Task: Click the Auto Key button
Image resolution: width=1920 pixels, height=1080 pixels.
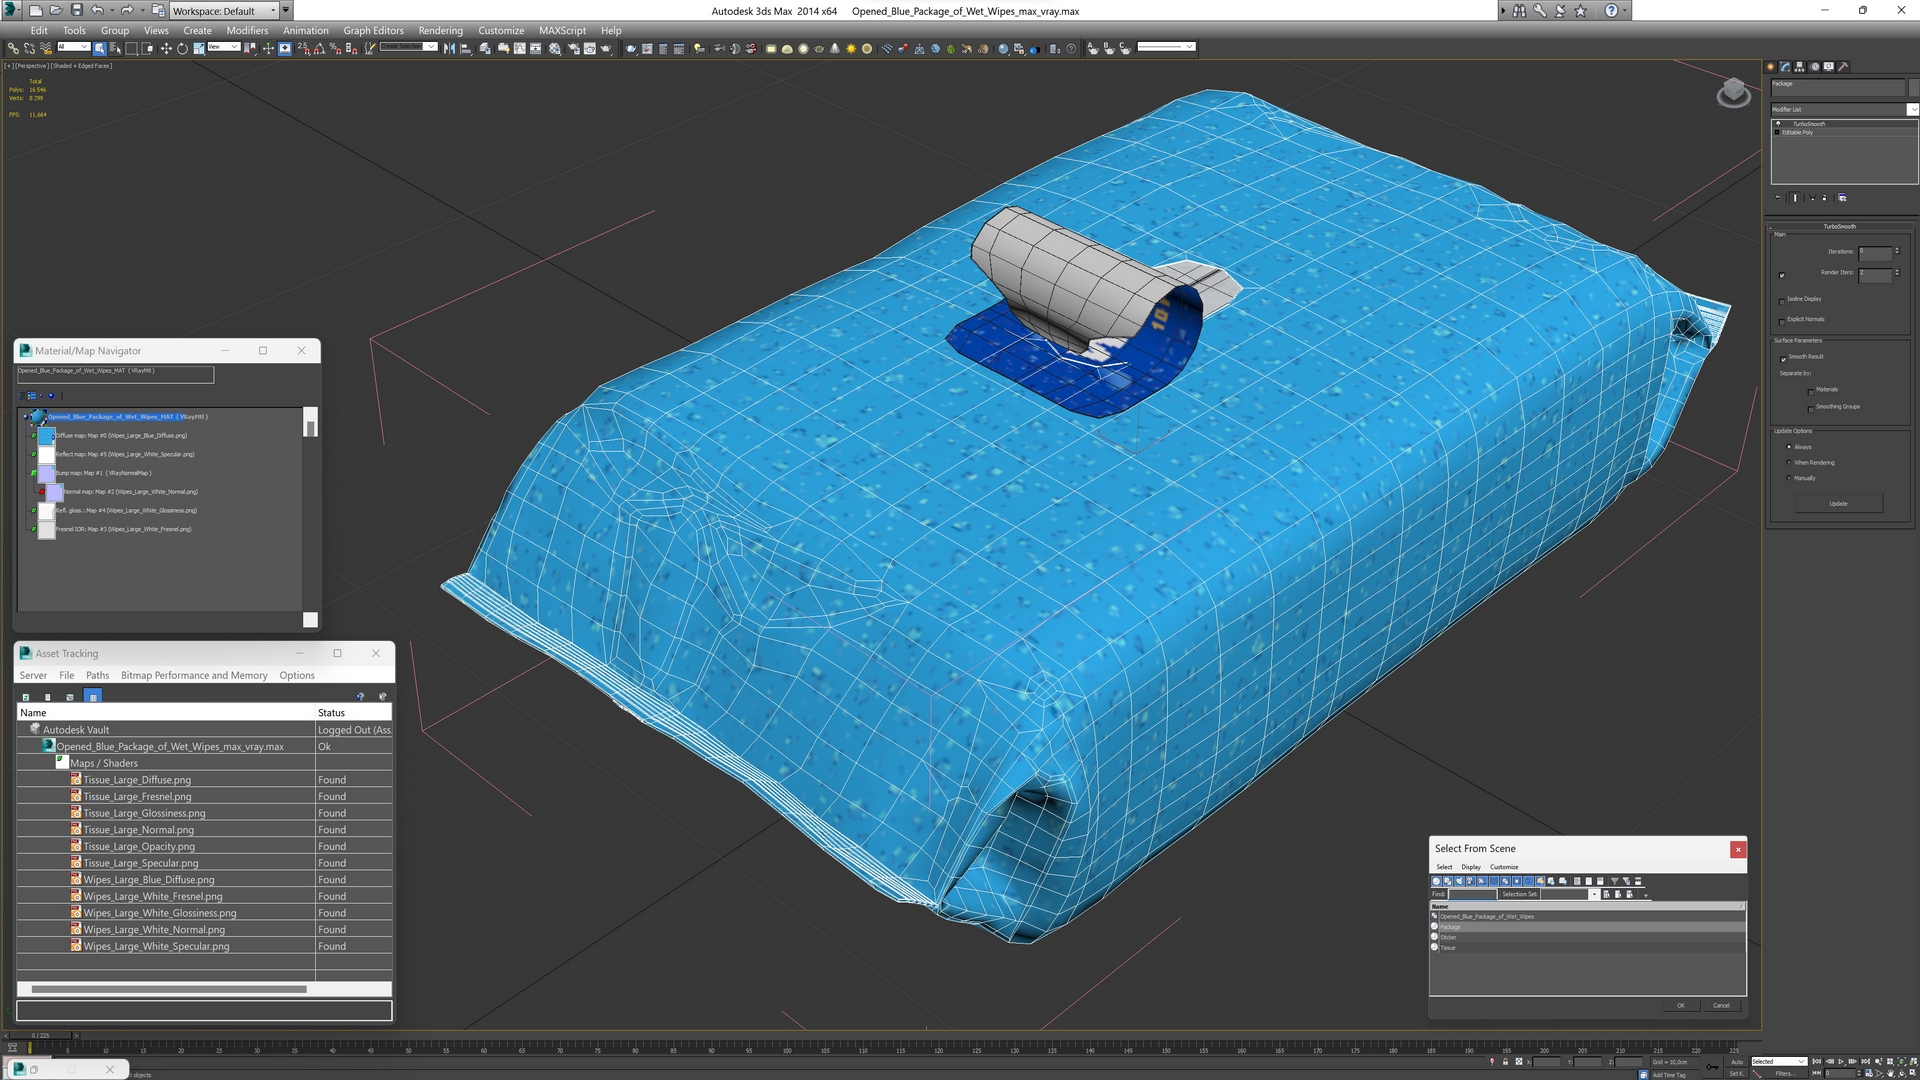Action: coord(1736,1062)
